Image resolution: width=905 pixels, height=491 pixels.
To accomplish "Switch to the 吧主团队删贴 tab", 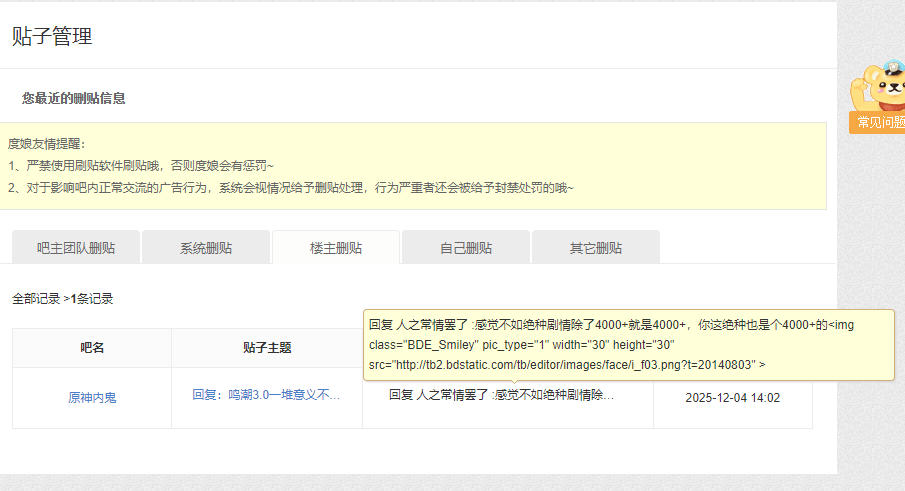I will [76, 248].
